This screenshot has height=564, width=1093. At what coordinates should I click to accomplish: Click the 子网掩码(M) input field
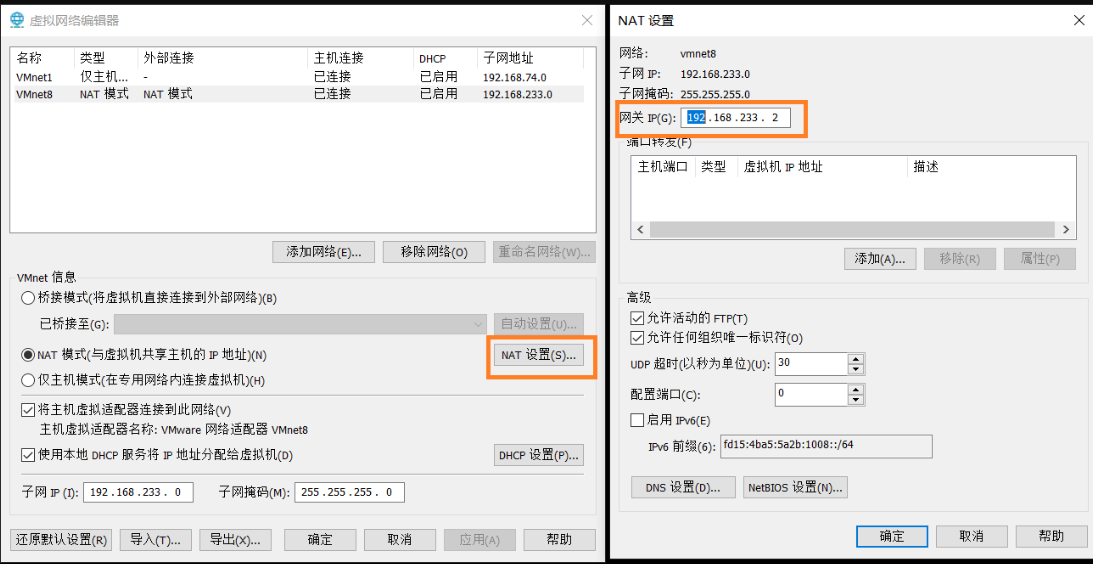349,492
